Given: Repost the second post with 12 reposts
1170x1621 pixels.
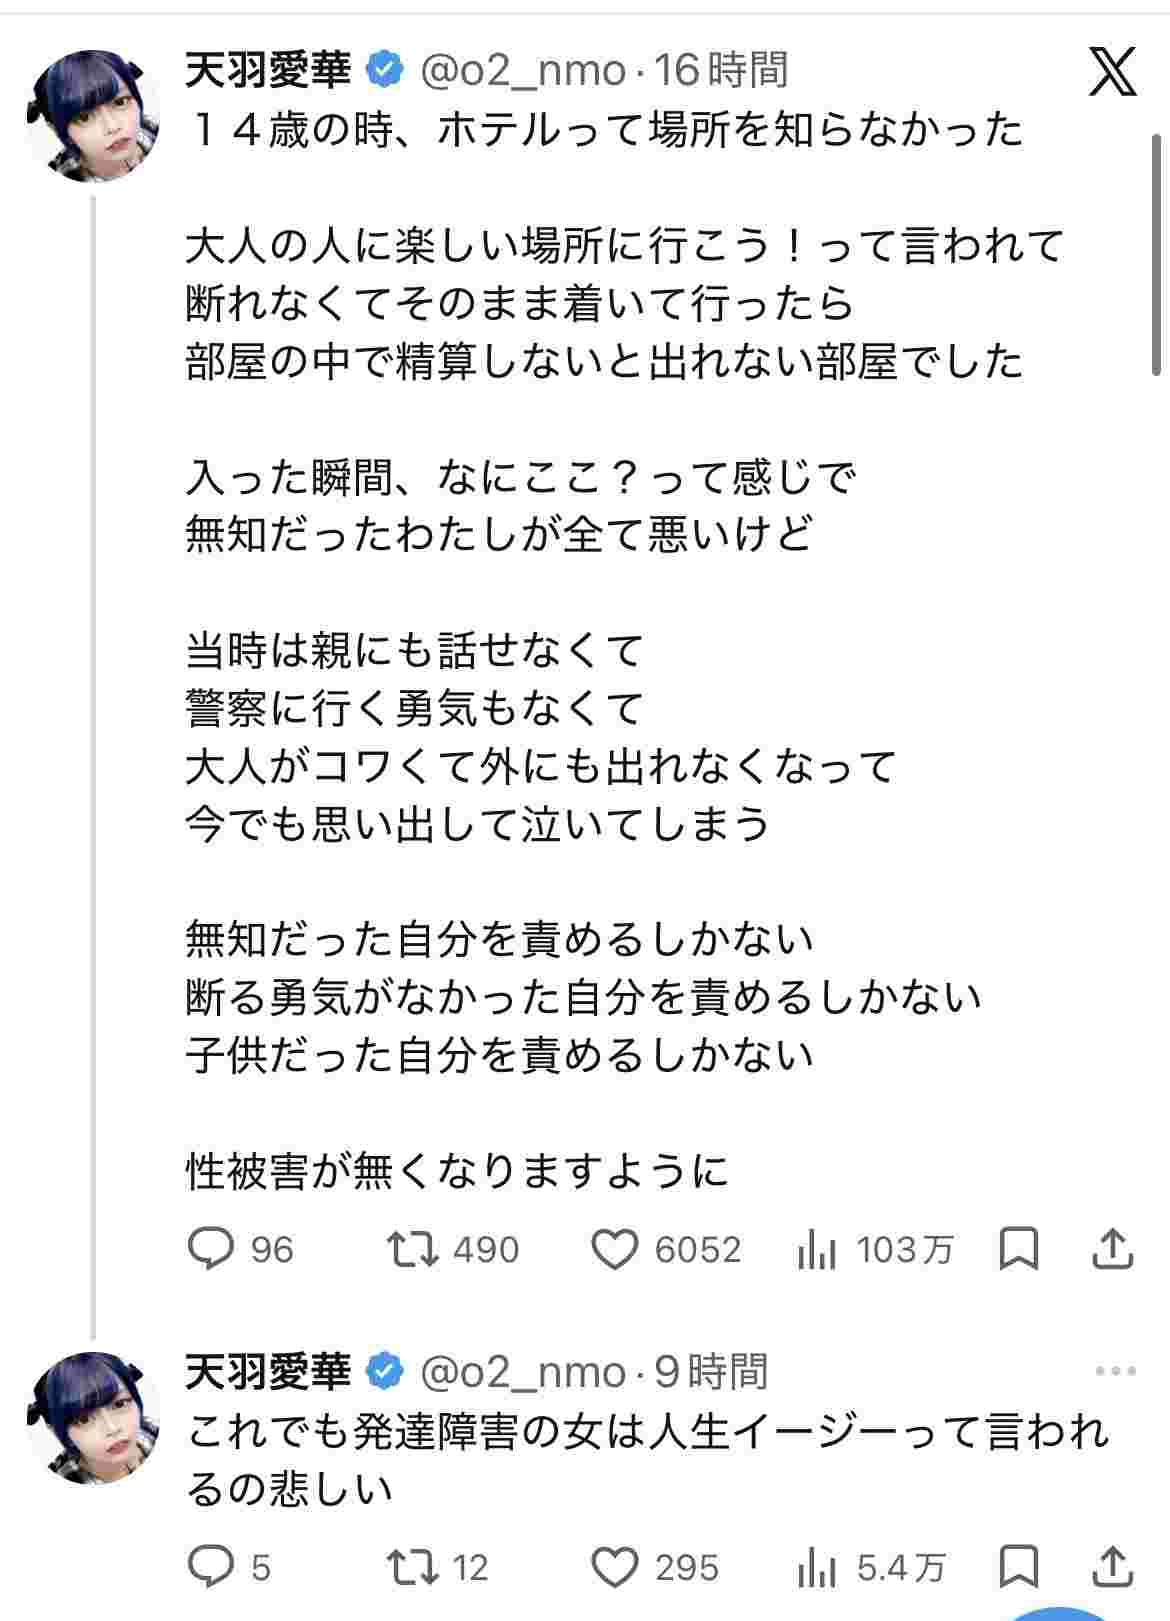Looking at the screenshot, I should pyautogui.click(x=412, y=1566).
